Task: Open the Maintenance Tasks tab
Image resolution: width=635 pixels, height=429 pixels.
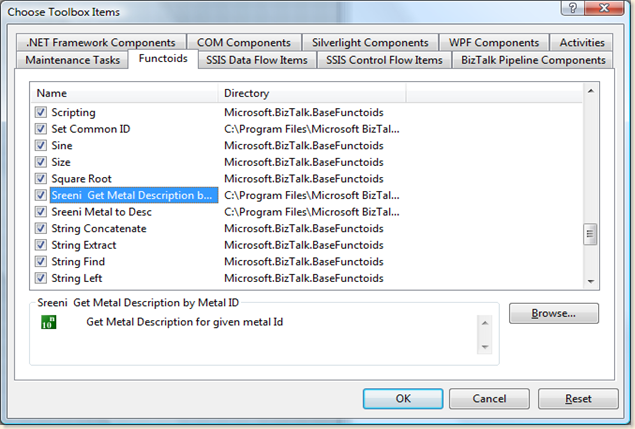Action: pyautogui.click(x=73, y=60)
